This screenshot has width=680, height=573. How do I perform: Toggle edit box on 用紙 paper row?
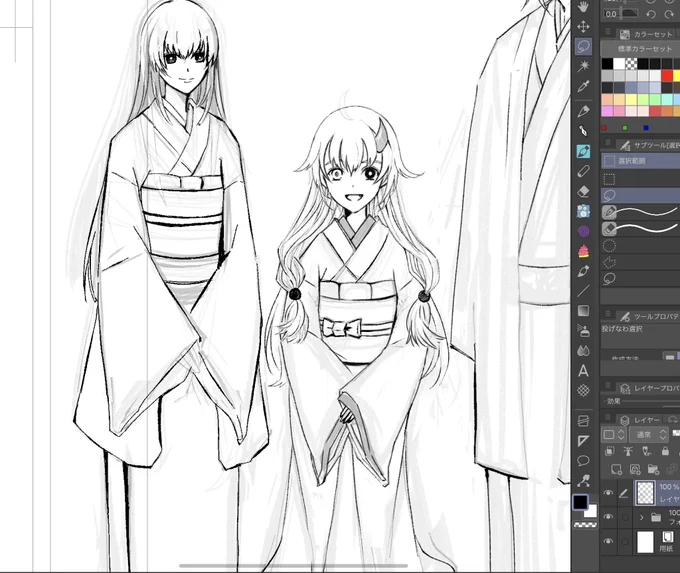pos(624,541)
